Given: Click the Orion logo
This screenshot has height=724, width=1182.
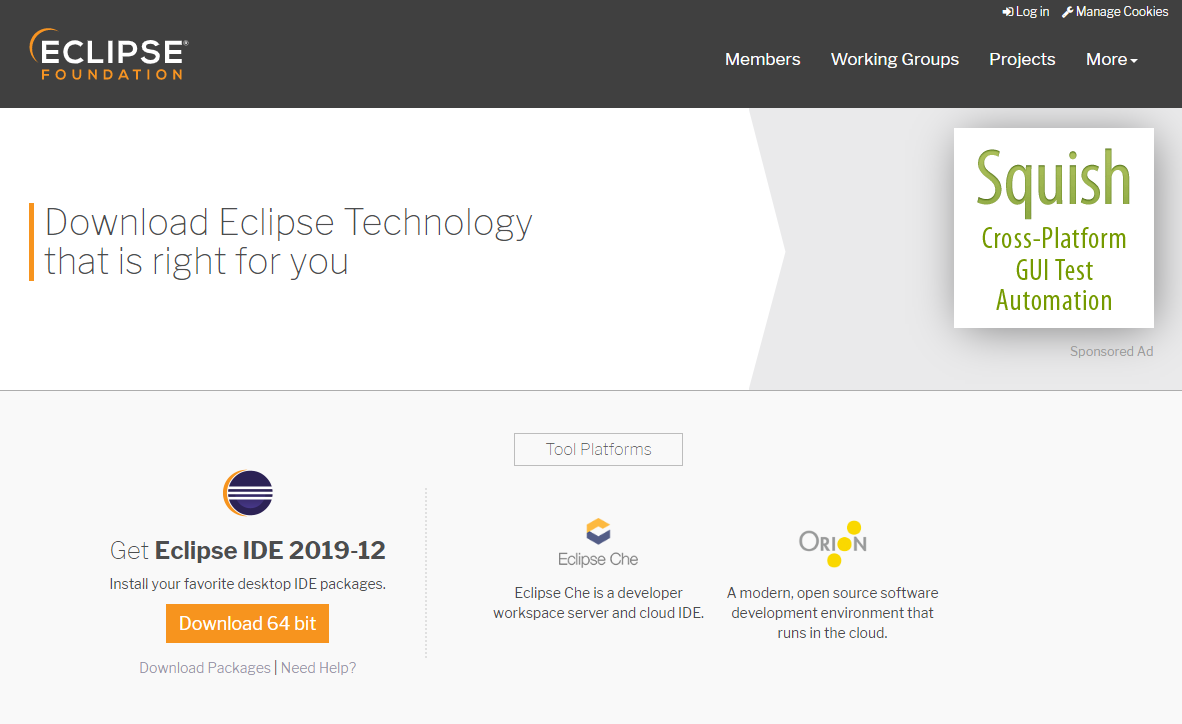Looking at the screenshot, I should click(x=832, y=543).
